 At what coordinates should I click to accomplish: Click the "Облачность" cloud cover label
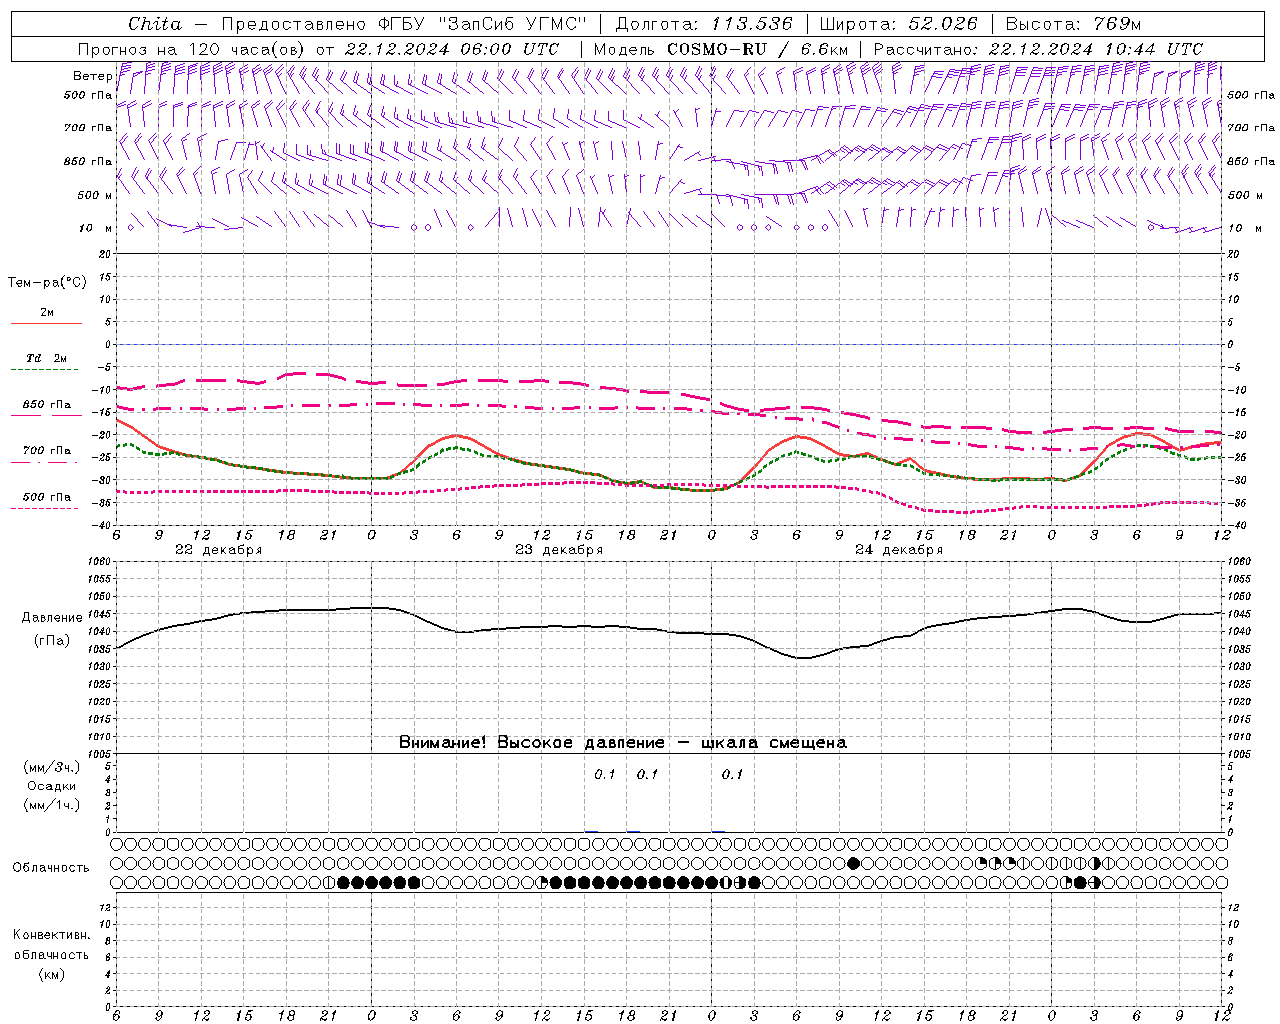click(x=51, y=868)
